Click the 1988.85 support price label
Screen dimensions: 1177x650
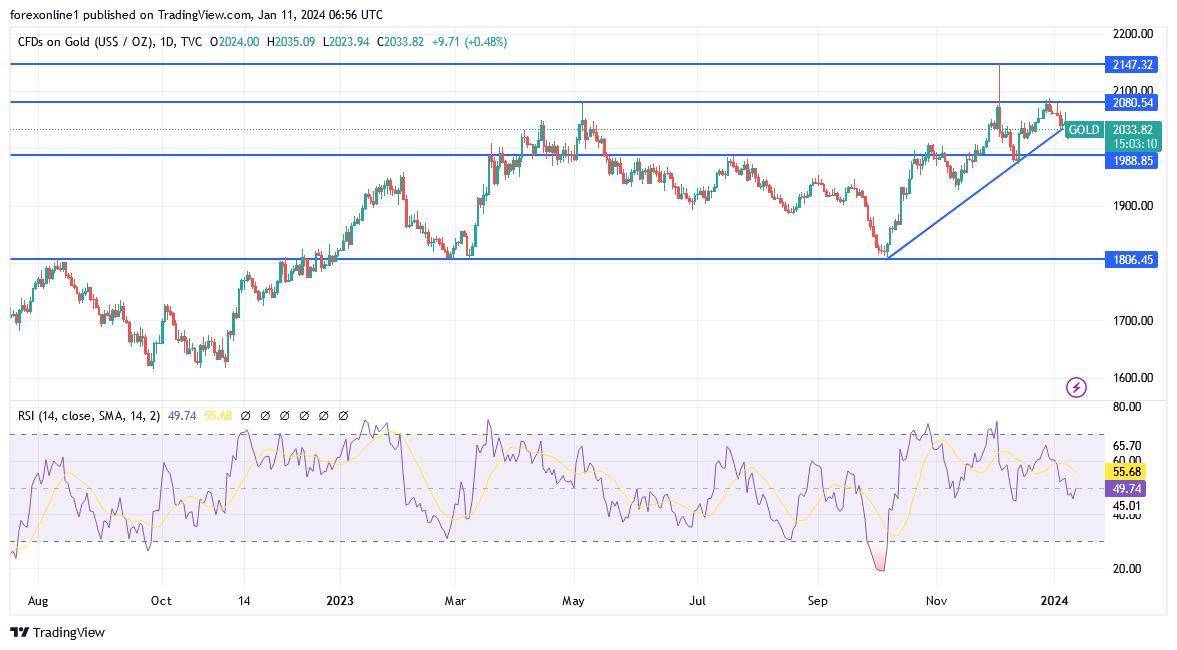(1132, 161)
